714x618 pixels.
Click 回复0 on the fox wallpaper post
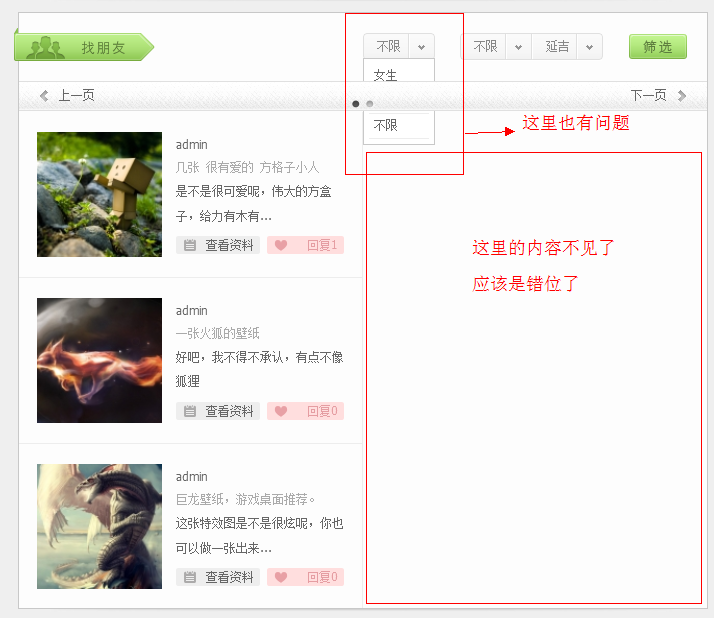tap(305, 411)
